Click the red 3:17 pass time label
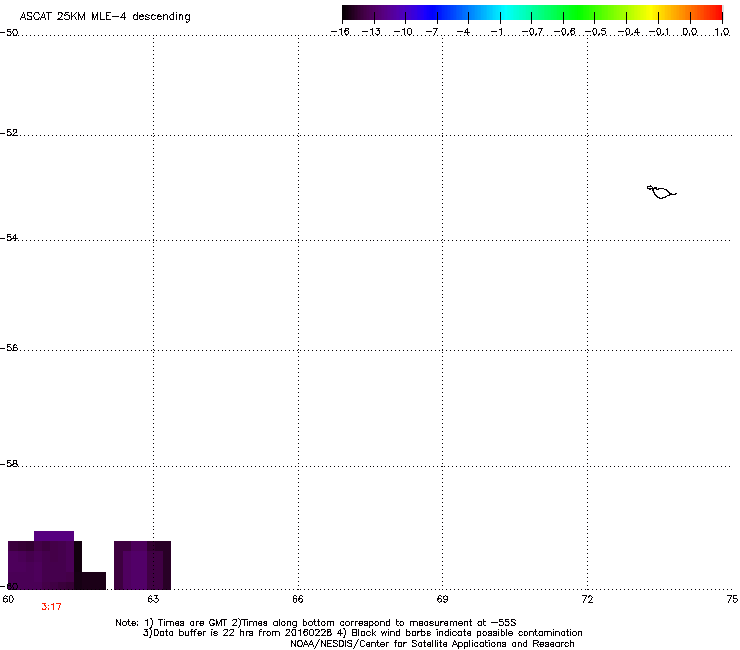This screenshot has height=650, width=740. pos(51,607)
